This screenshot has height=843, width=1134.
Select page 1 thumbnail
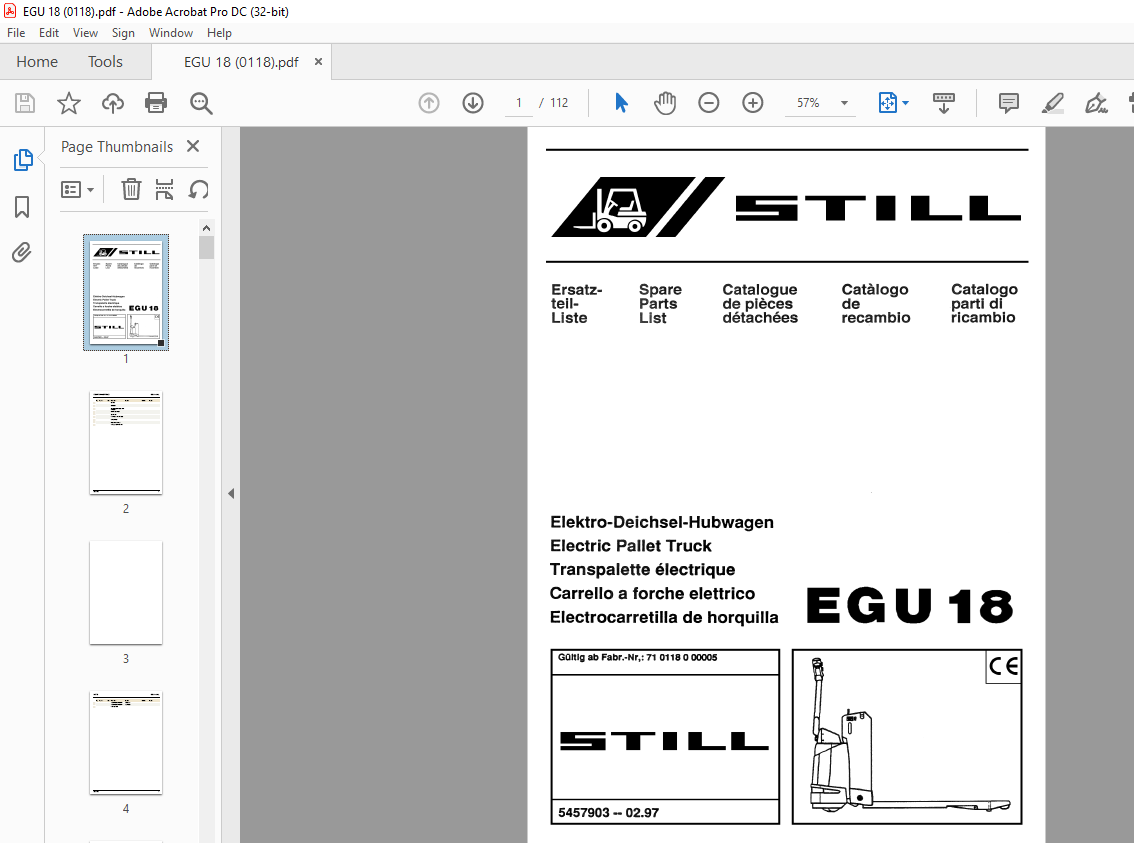[x=126, y=292]
